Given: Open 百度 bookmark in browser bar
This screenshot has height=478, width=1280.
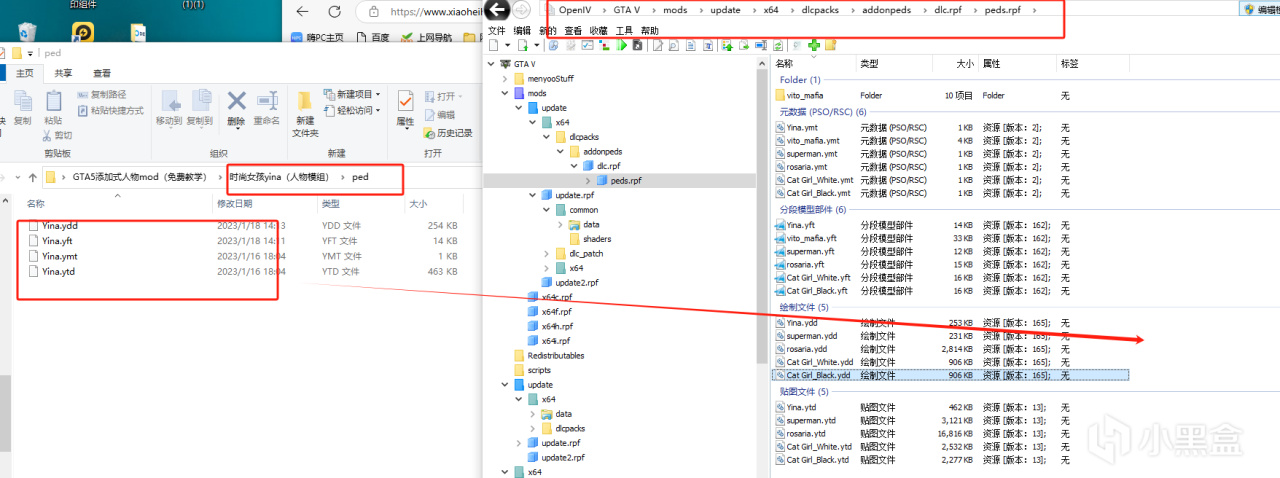Looking at the screenshot, I should point(373,38).
